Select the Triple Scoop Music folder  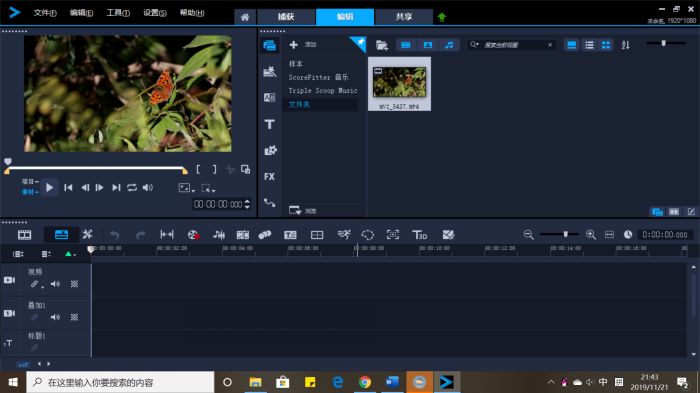(x=323, y=91)
